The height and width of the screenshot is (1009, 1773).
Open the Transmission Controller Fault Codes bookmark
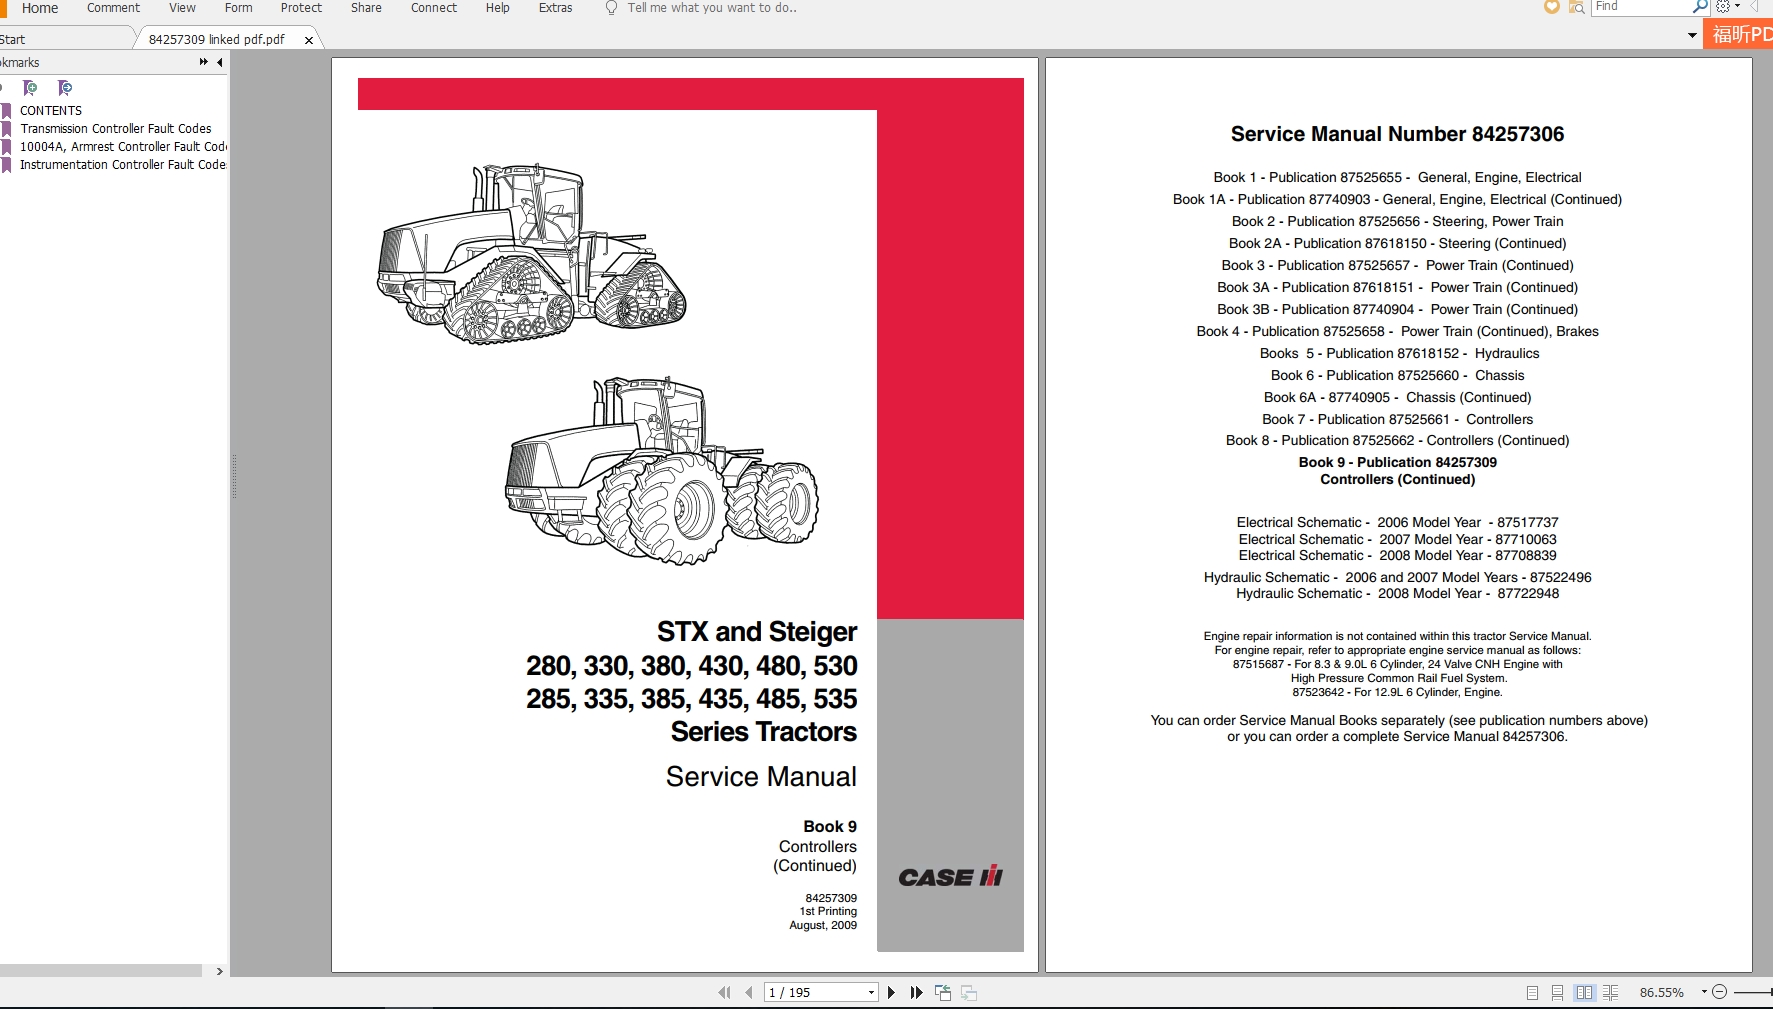click(x=116, y=129)
